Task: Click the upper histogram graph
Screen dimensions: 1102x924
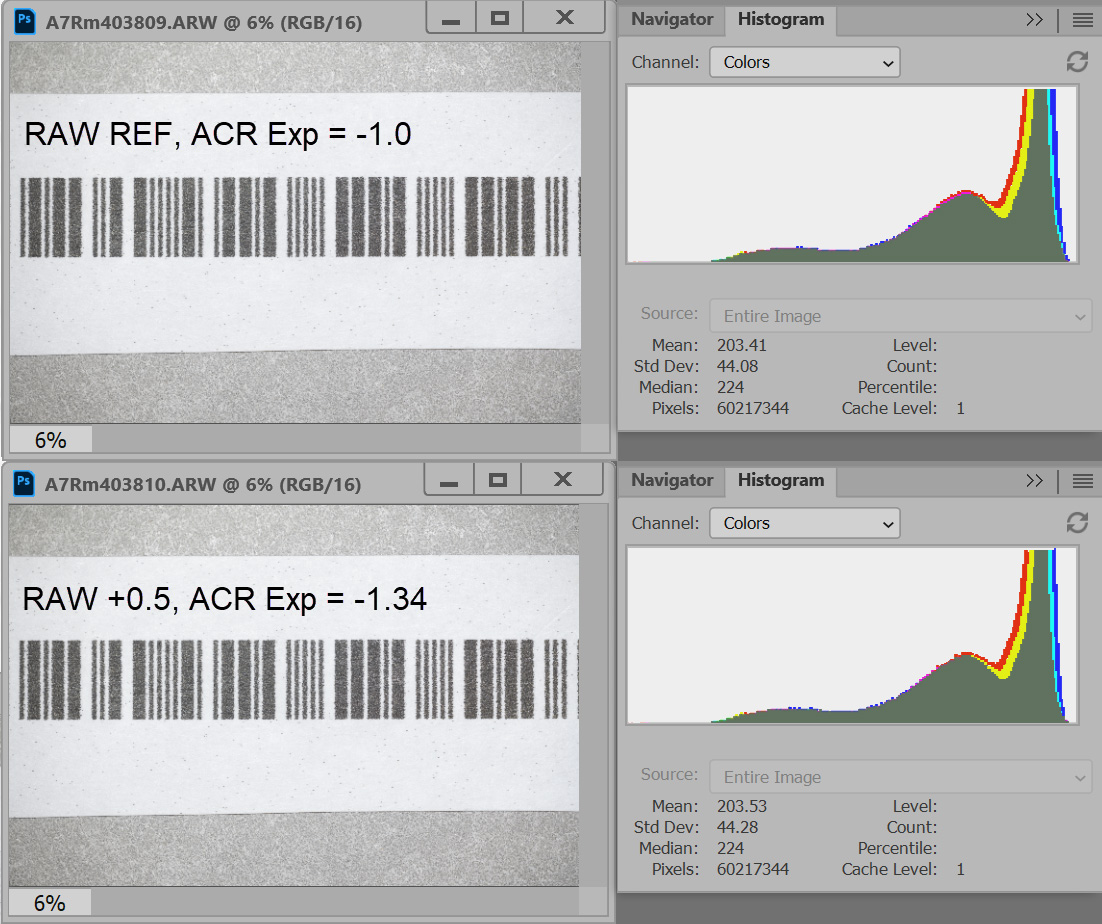Action: pyautogui.click(x=852, y=175)
